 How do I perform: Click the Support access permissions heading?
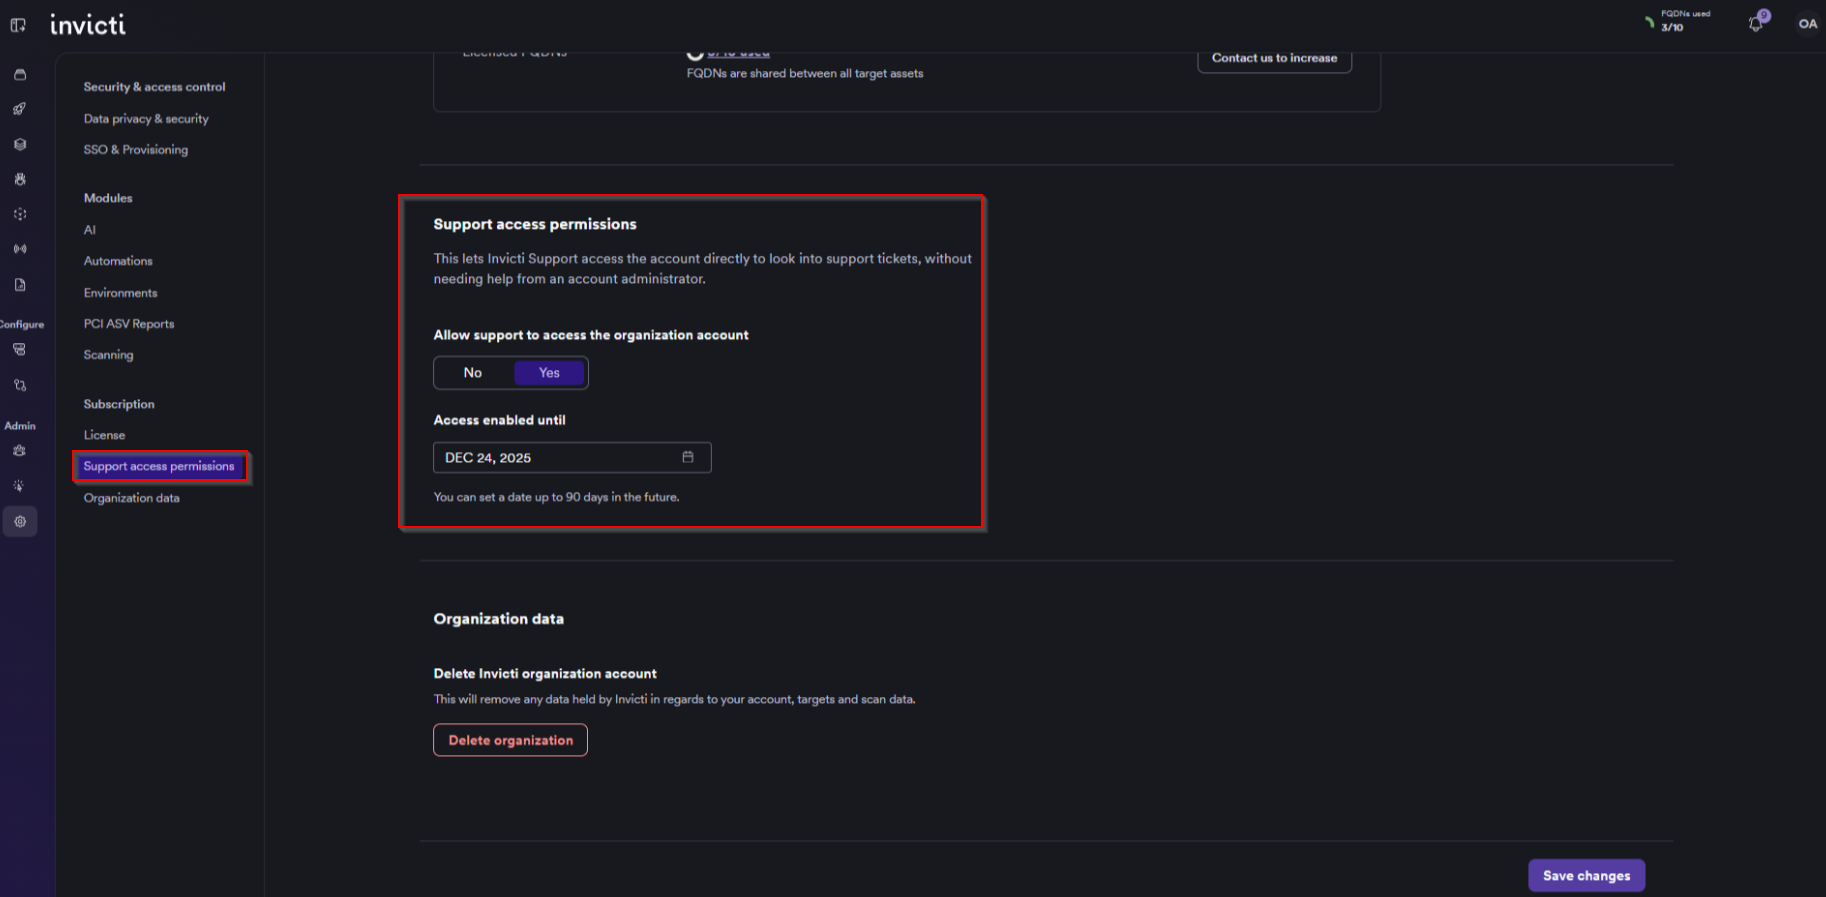(x=535, y=224)
